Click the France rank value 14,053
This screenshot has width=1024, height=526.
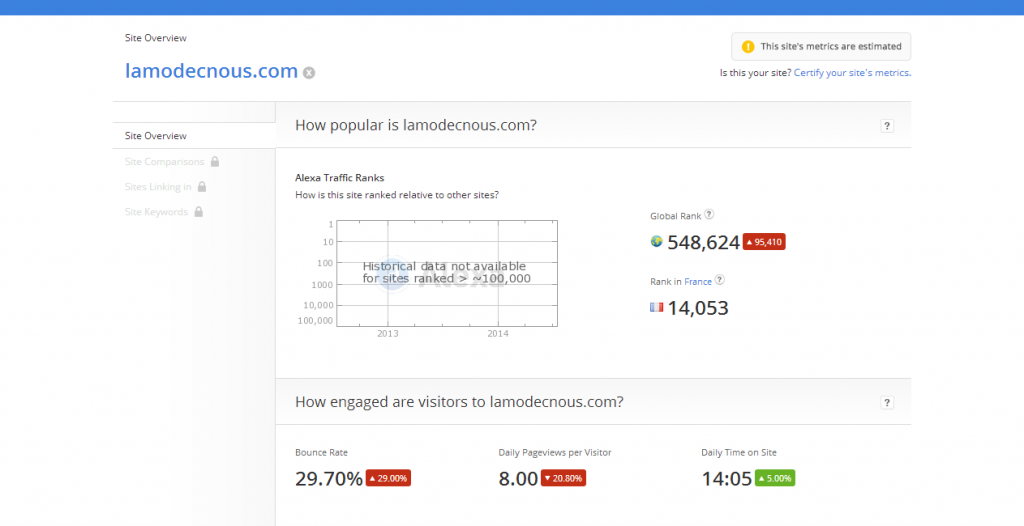(x=697, y=308)
